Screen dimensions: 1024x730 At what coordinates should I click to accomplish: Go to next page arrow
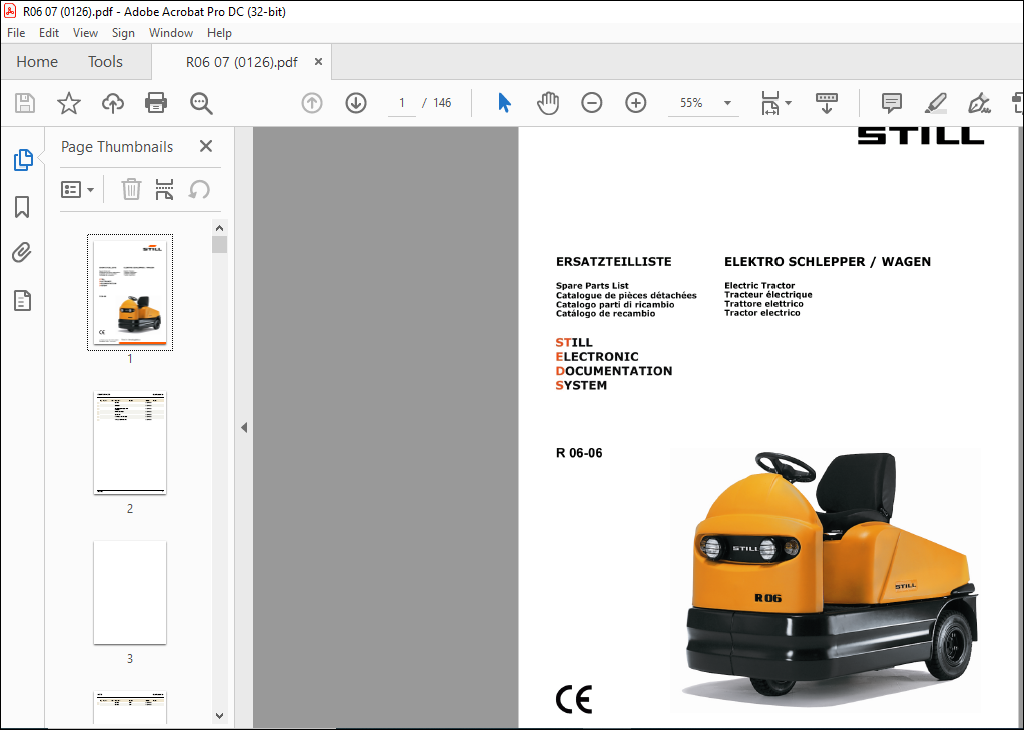tap(356, 103)
